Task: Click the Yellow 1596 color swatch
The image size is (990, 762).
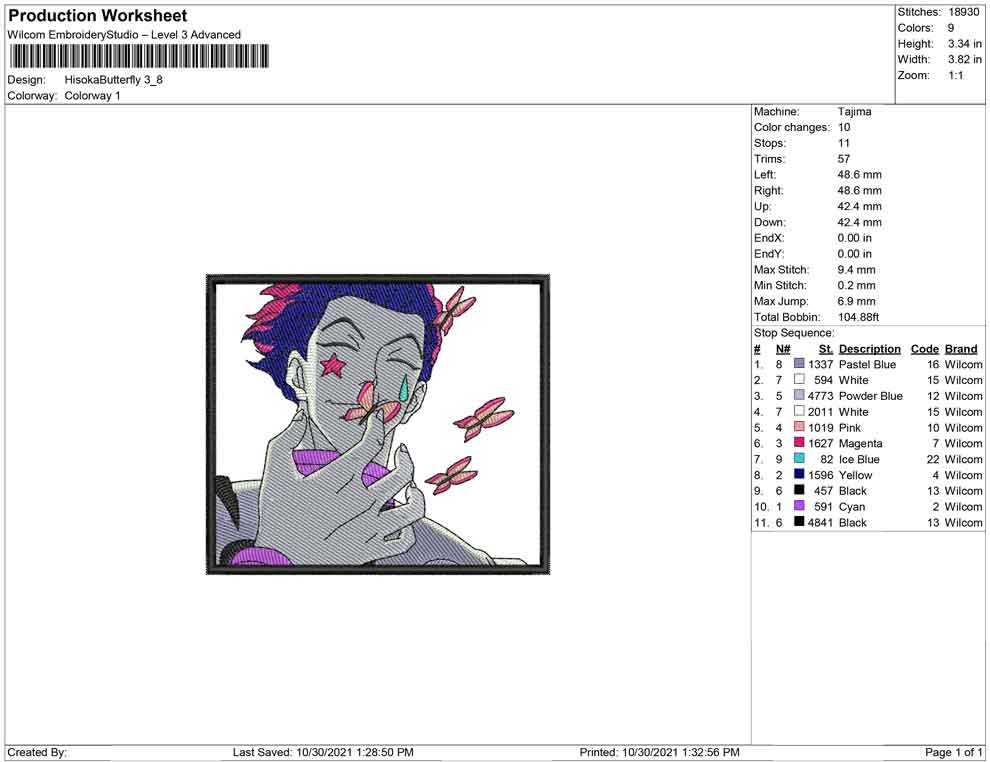Action: (x=799, y=474)
